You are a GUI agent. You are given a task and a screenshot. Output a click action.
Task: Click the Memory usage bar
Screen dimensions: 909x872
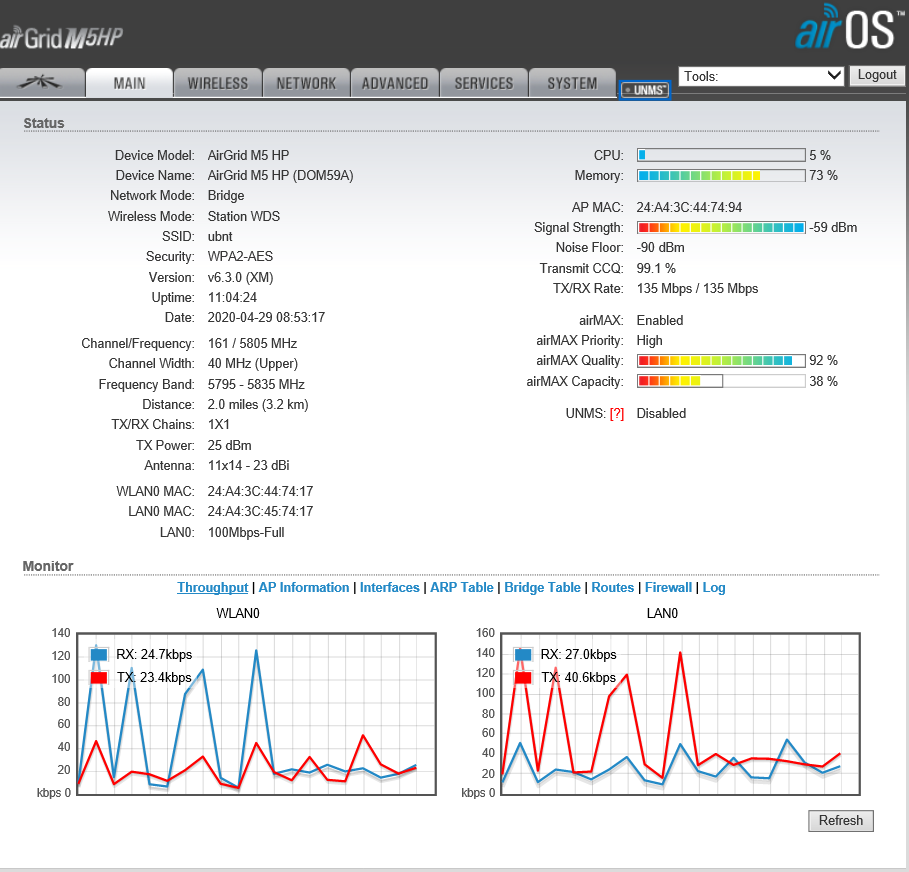coord(721,175)
